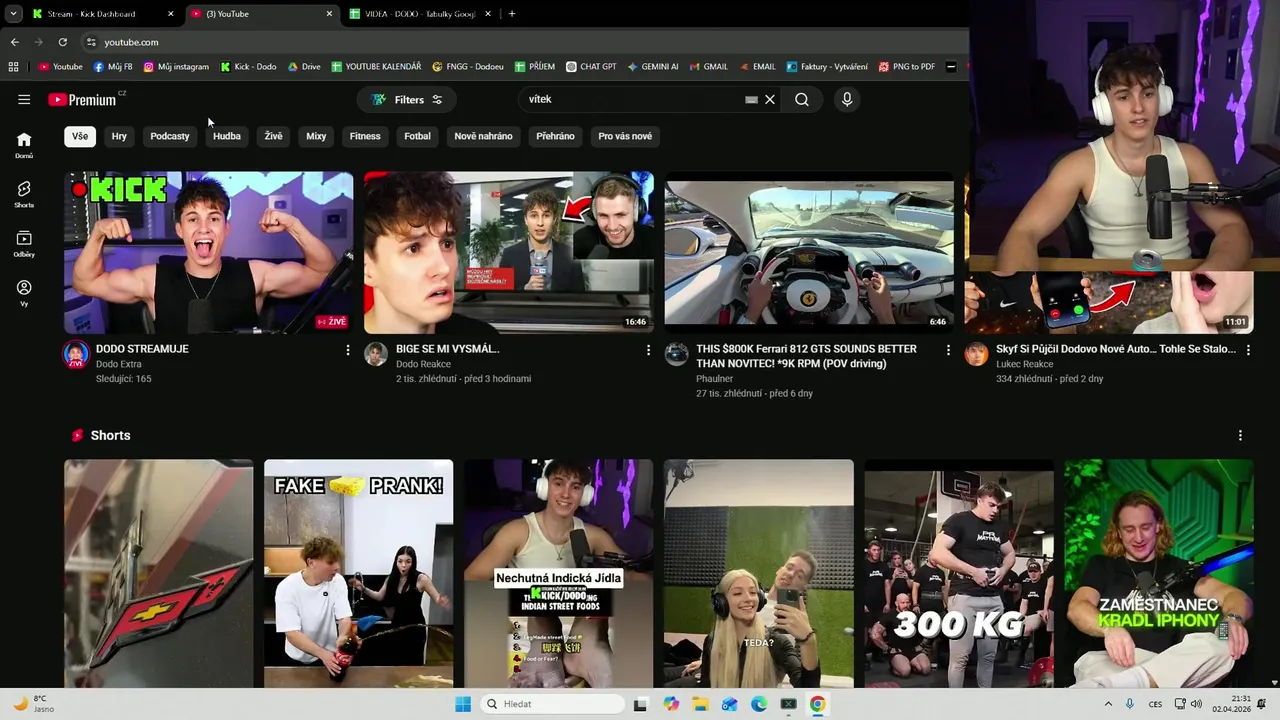Viewport: 1280px width, 720px height.
Task: Open the Můj instagram bookmark
Action: point(176,67)
